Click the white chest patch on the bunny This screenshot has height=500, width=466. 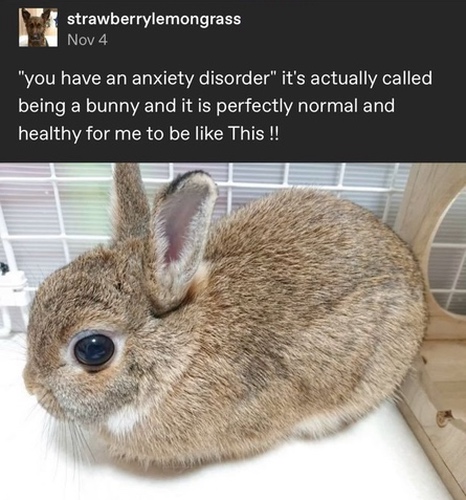point(124,419)
